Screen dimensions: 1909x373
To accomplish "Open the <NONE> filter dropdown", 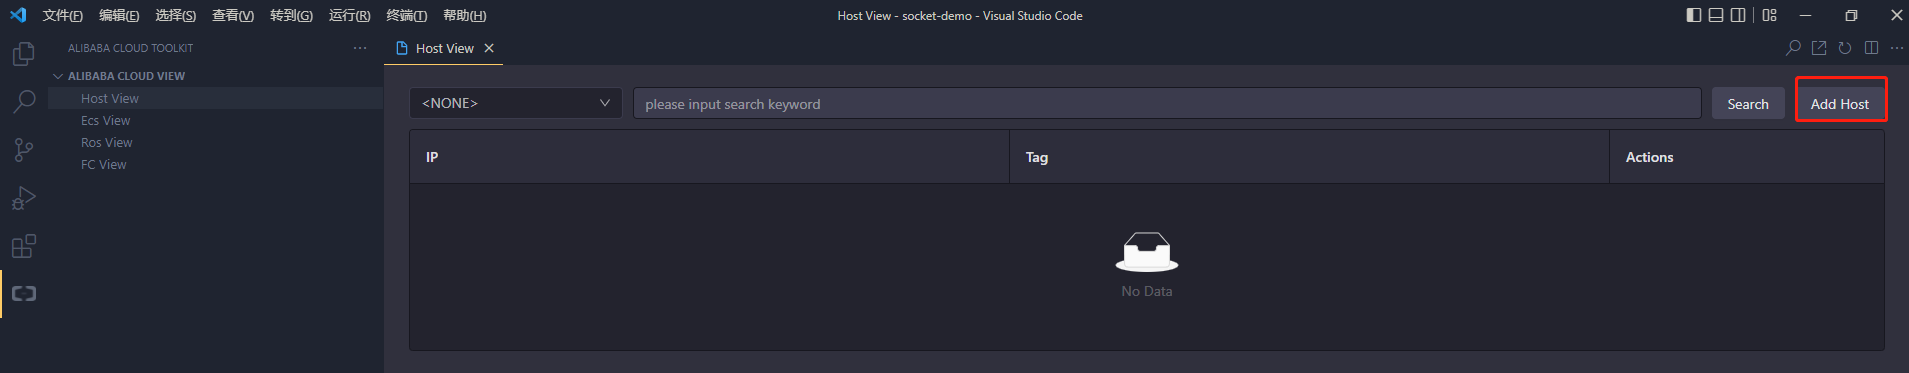I will pyautogui.click(x=516, y=103).
